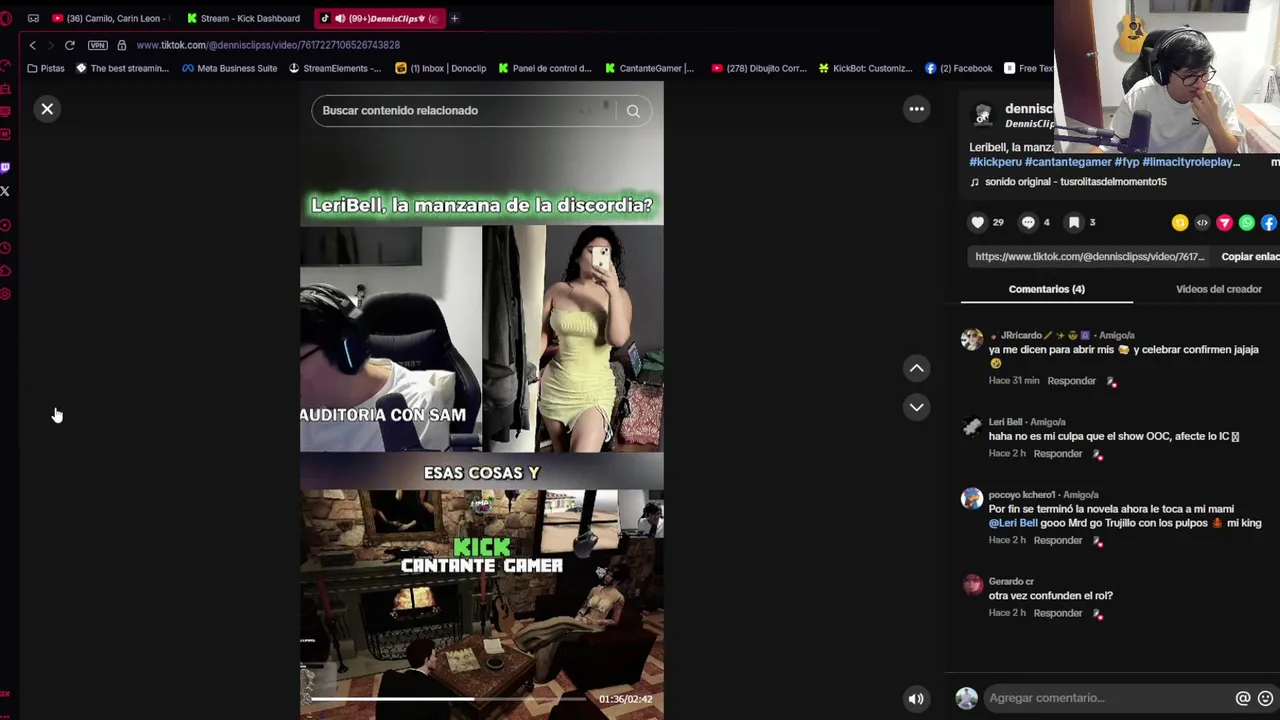
Task: Save video with bookmark icon
Action: click(1073, 222)
